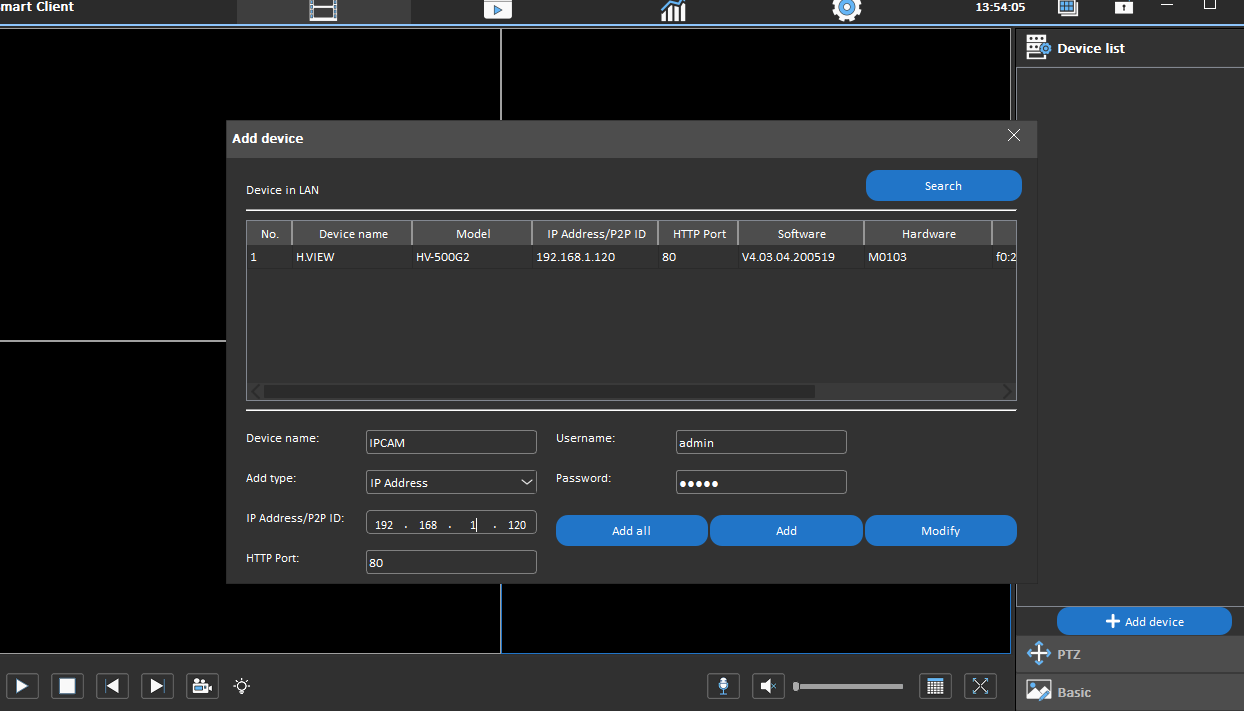1244x711 pixels.
Task: Open the statistics chart icon
Action: point(673,10)
